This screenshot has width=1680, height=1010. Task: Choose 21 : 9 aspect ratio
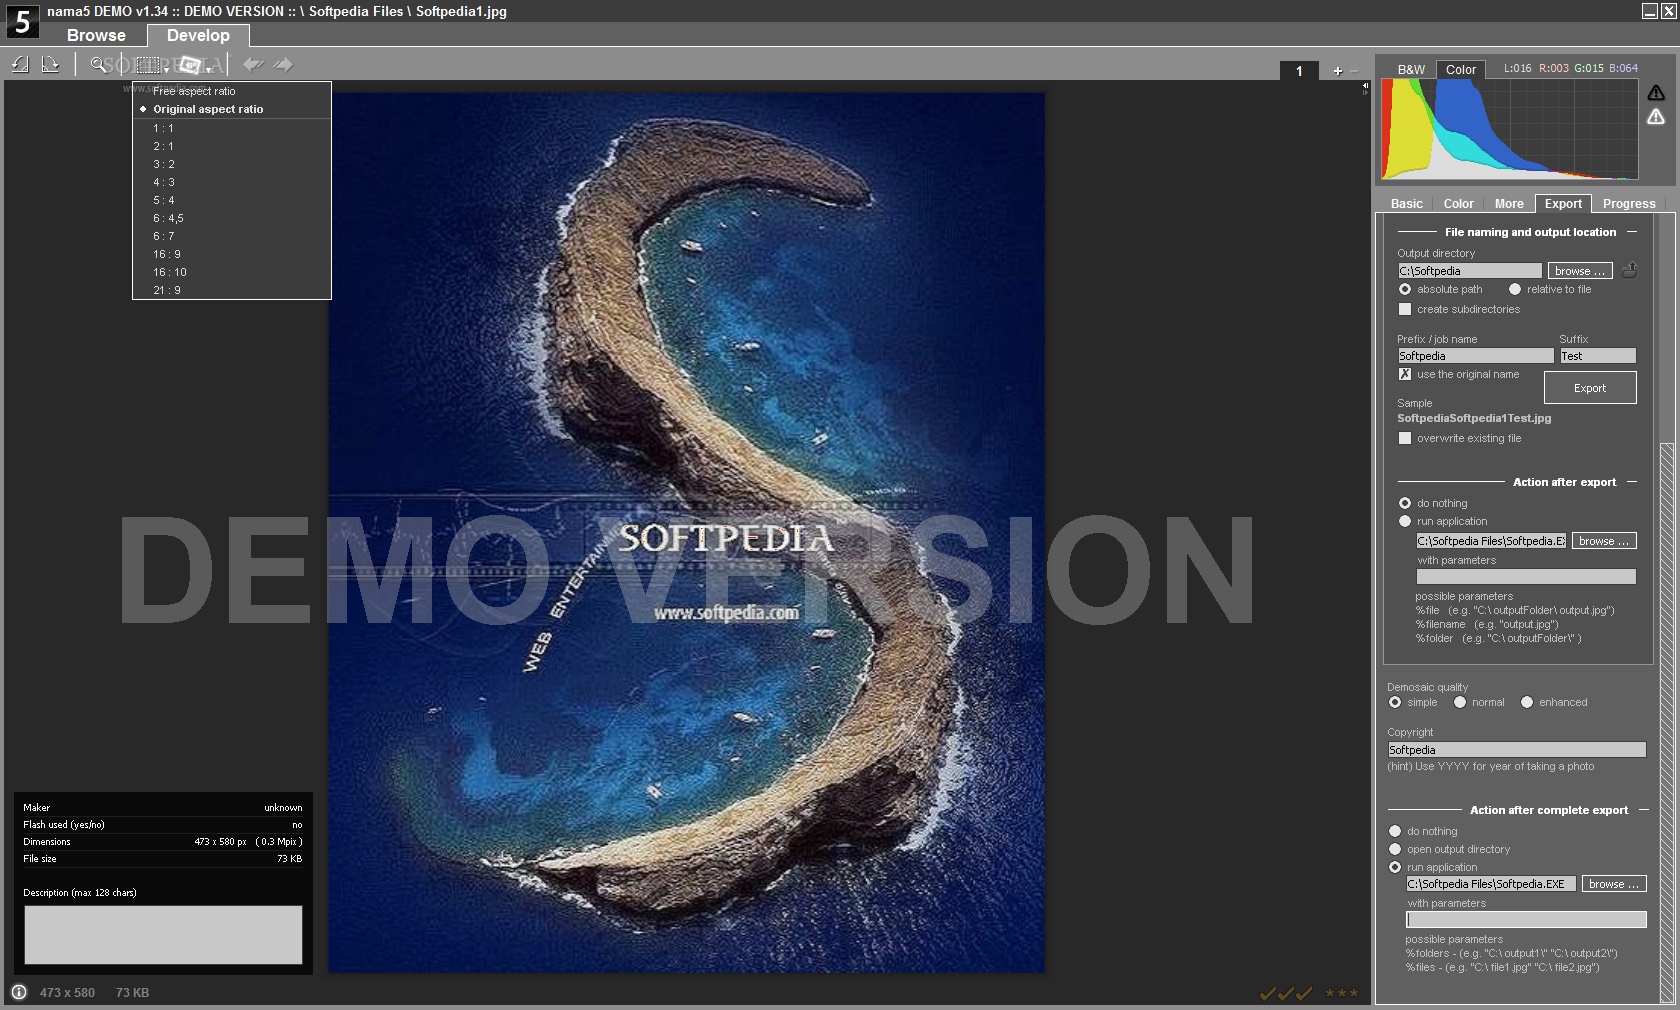click(x=232, y=290)
